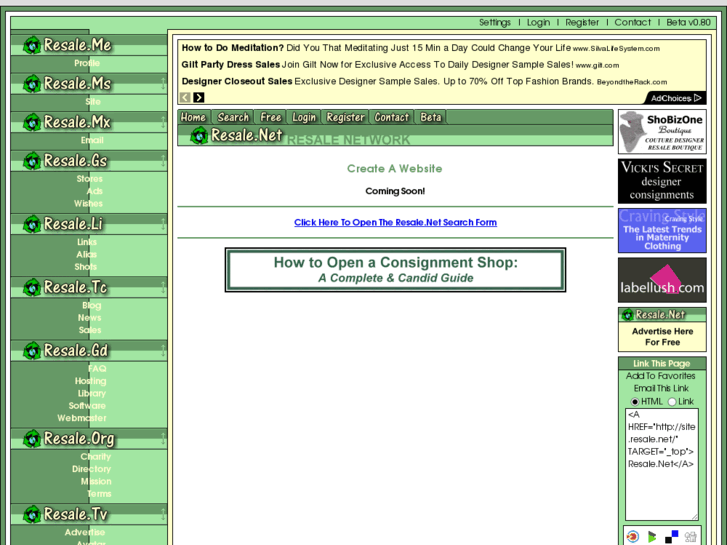Click the Vicki's Secret designer consignments ad
The width and height of the screenshot is (727, 545).
(x=662, y=181)
